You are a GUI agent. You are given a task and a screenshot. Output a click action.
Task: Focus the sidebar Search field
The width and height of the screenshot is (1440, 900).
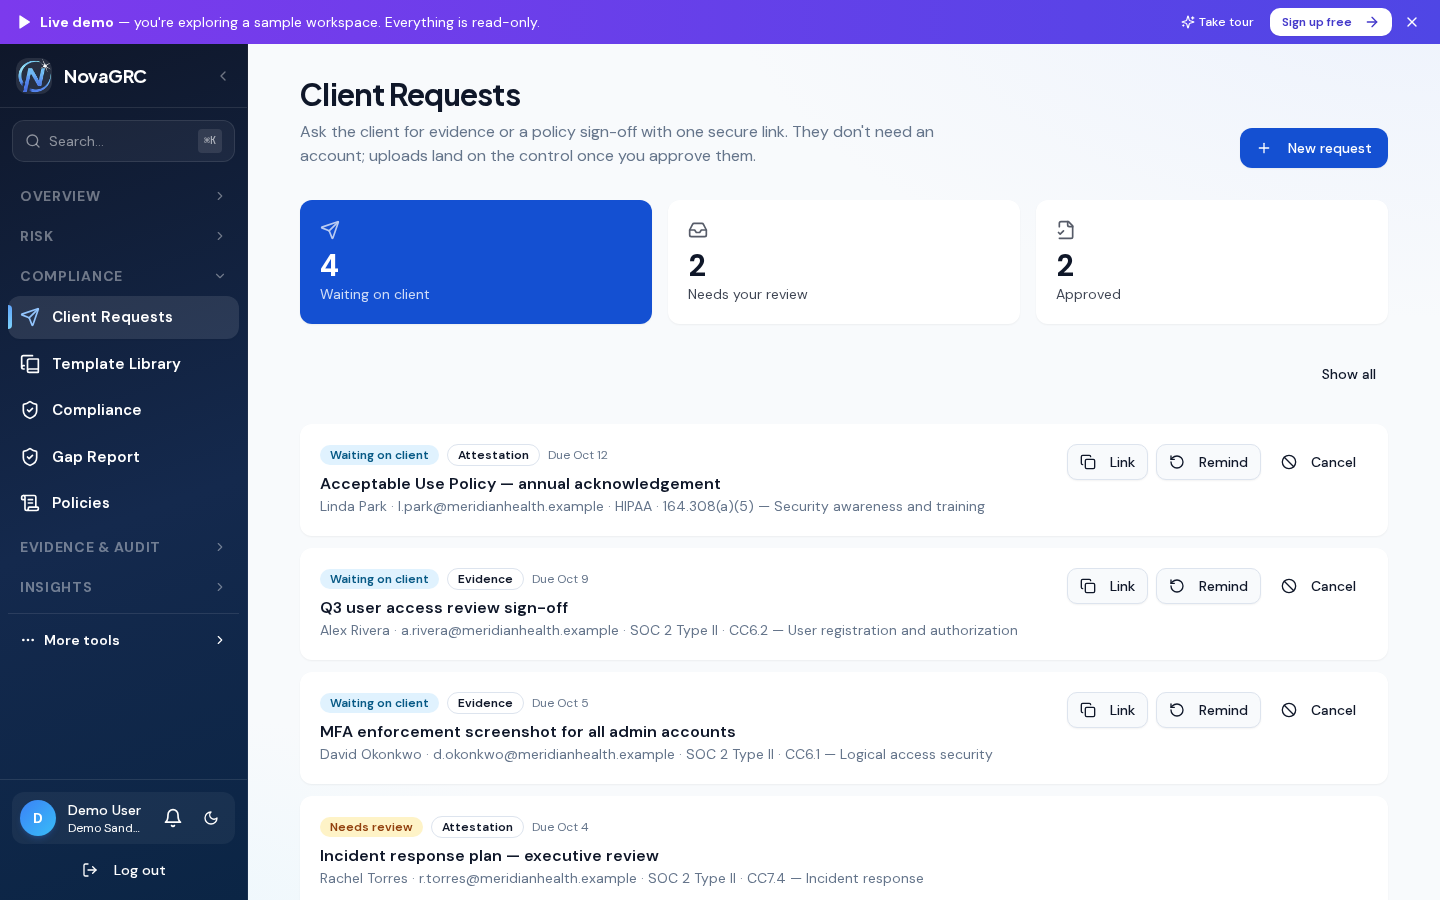pyautogui.click(x=123, y=141)
